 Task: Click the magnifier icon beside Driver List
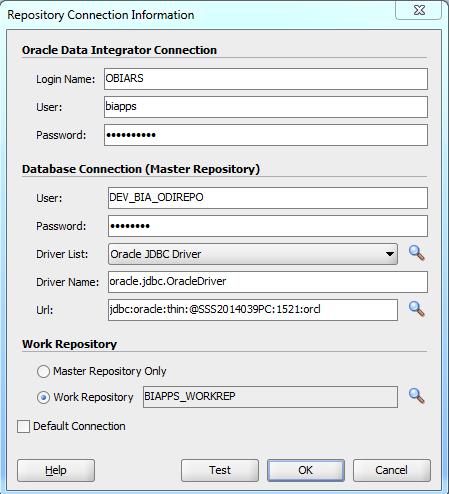click(416, 253)
